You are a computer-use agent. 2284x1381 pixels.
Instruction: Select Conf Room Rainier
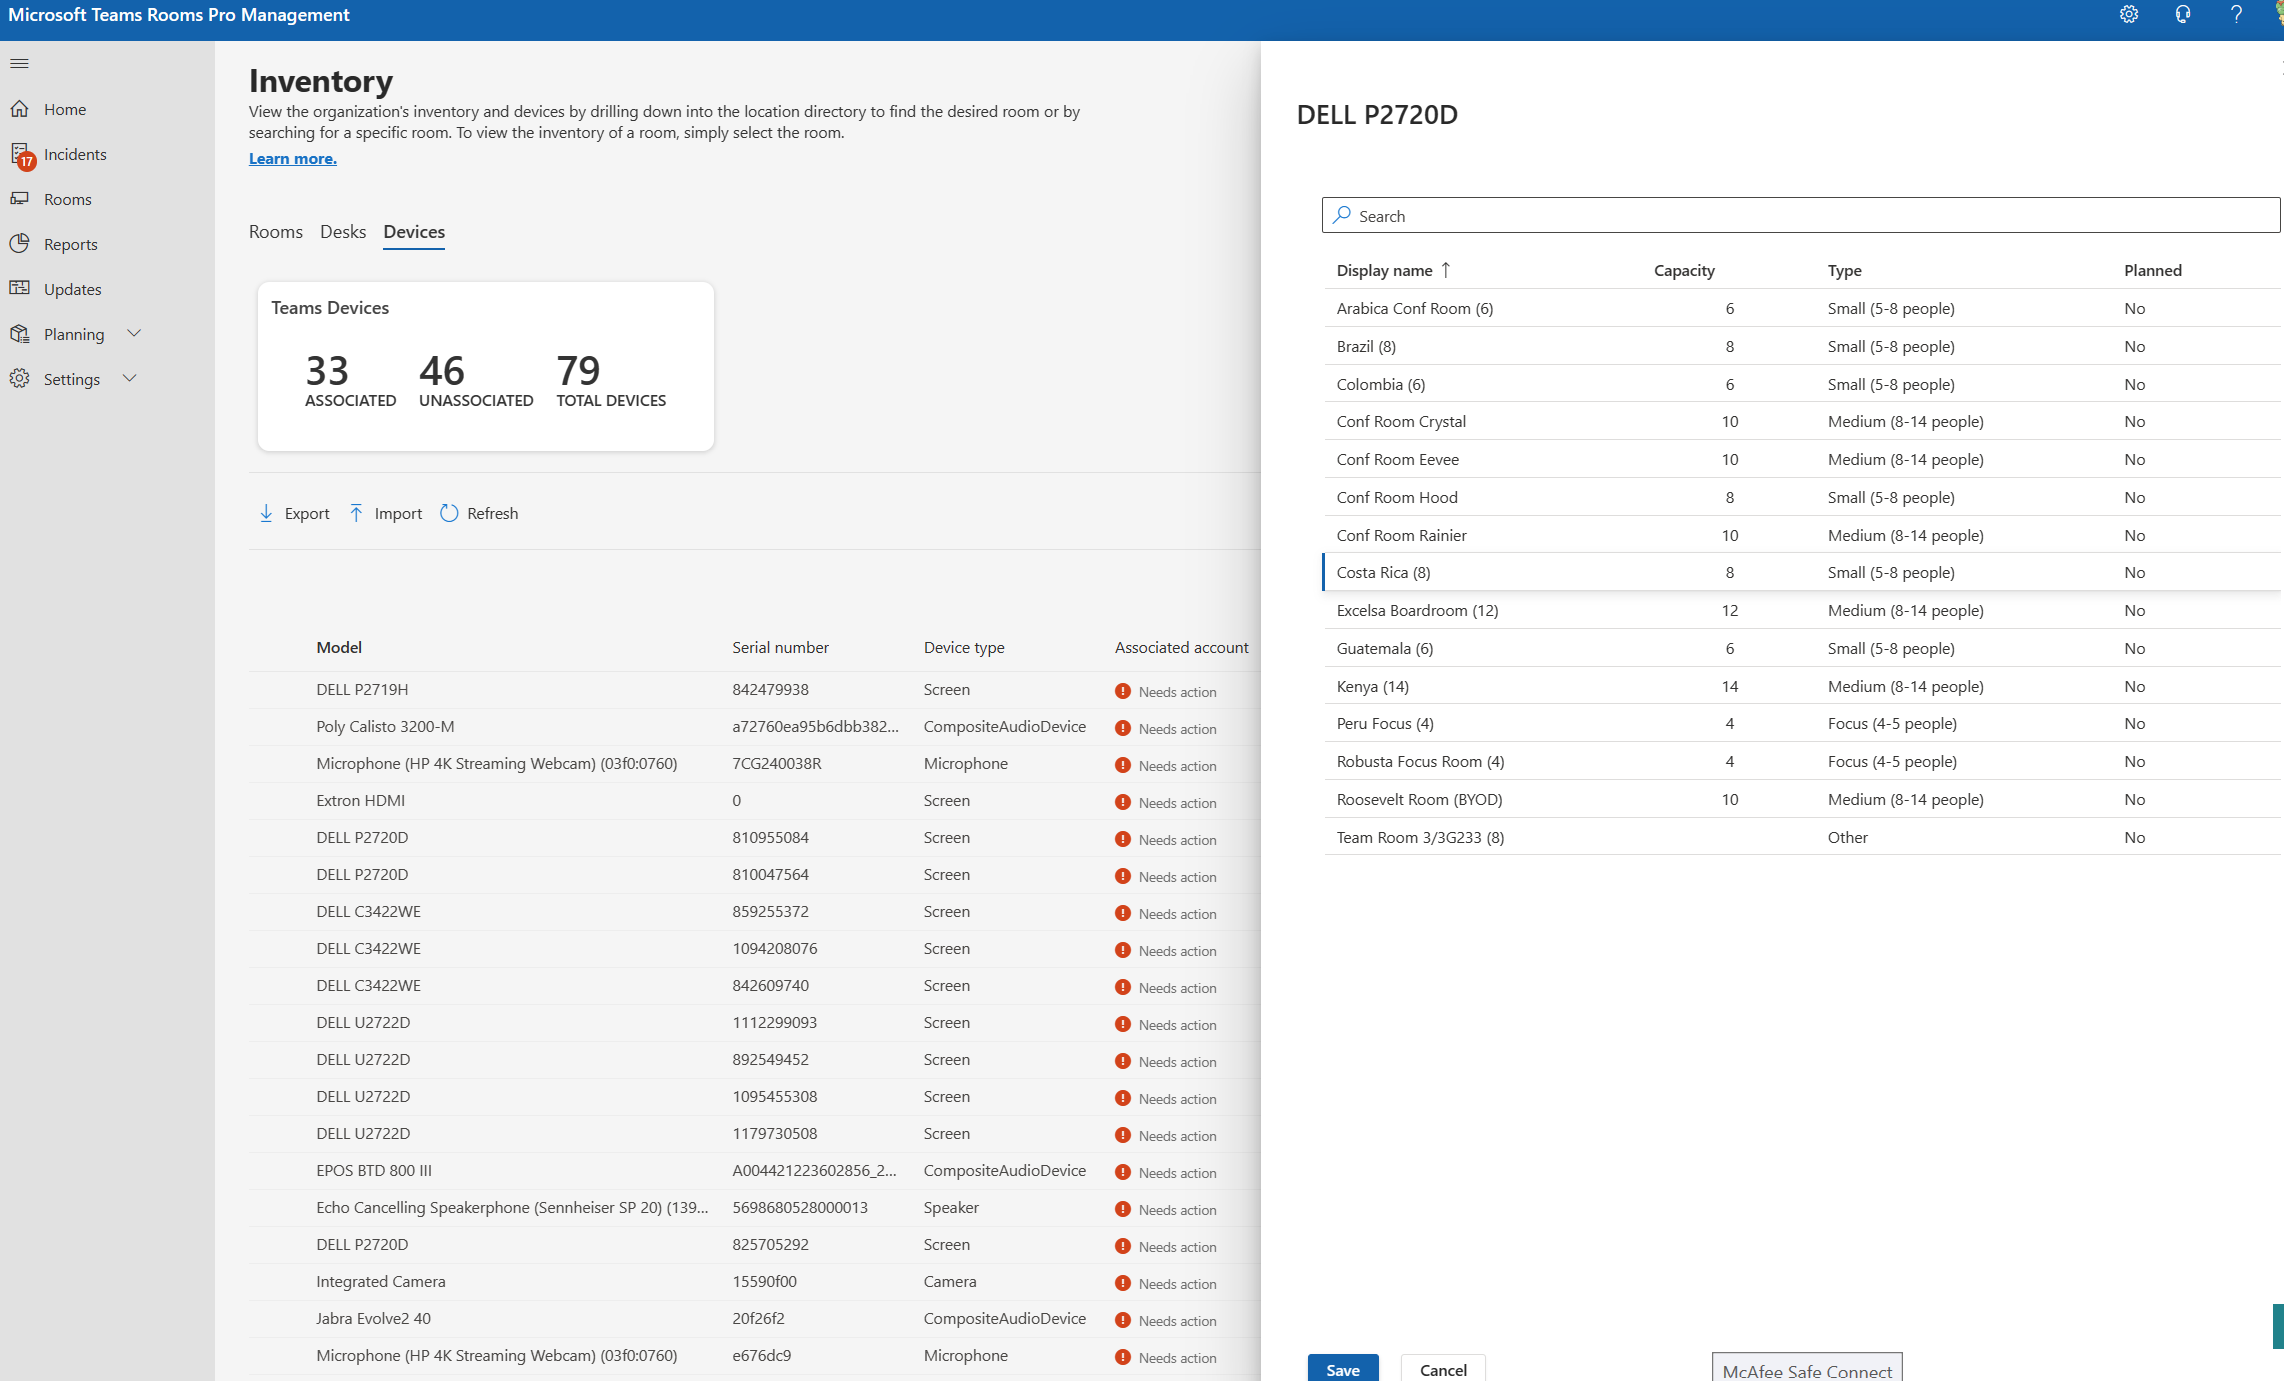tap(1802, 535)
